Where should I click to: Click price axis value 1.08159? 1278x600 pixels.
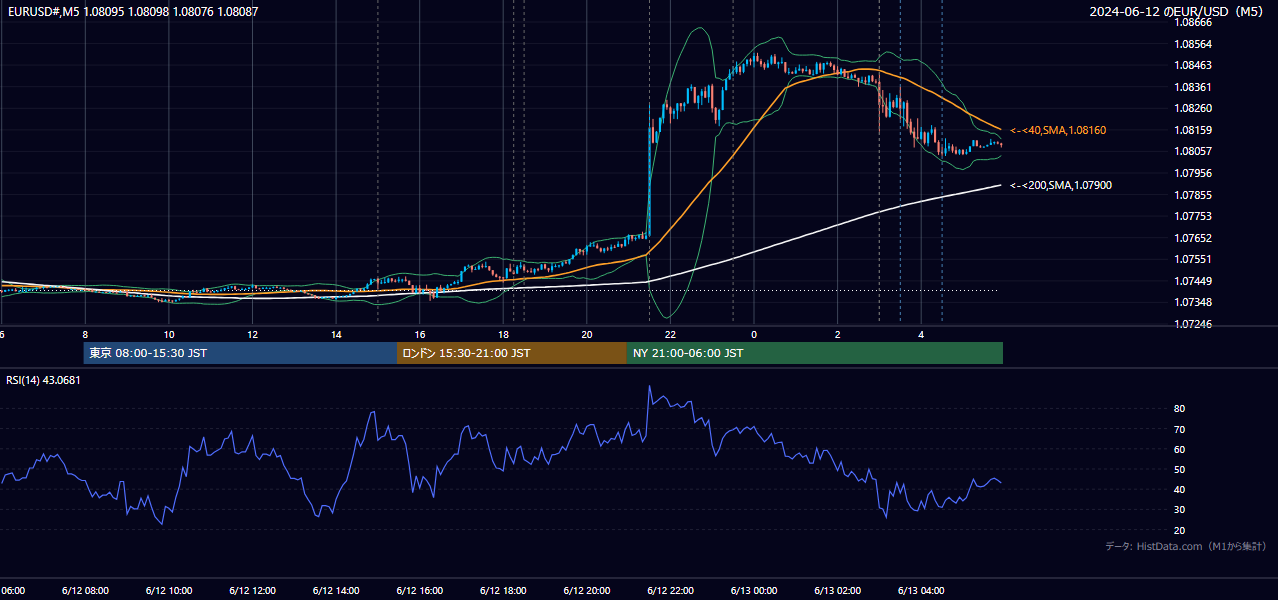point(1191,130)
